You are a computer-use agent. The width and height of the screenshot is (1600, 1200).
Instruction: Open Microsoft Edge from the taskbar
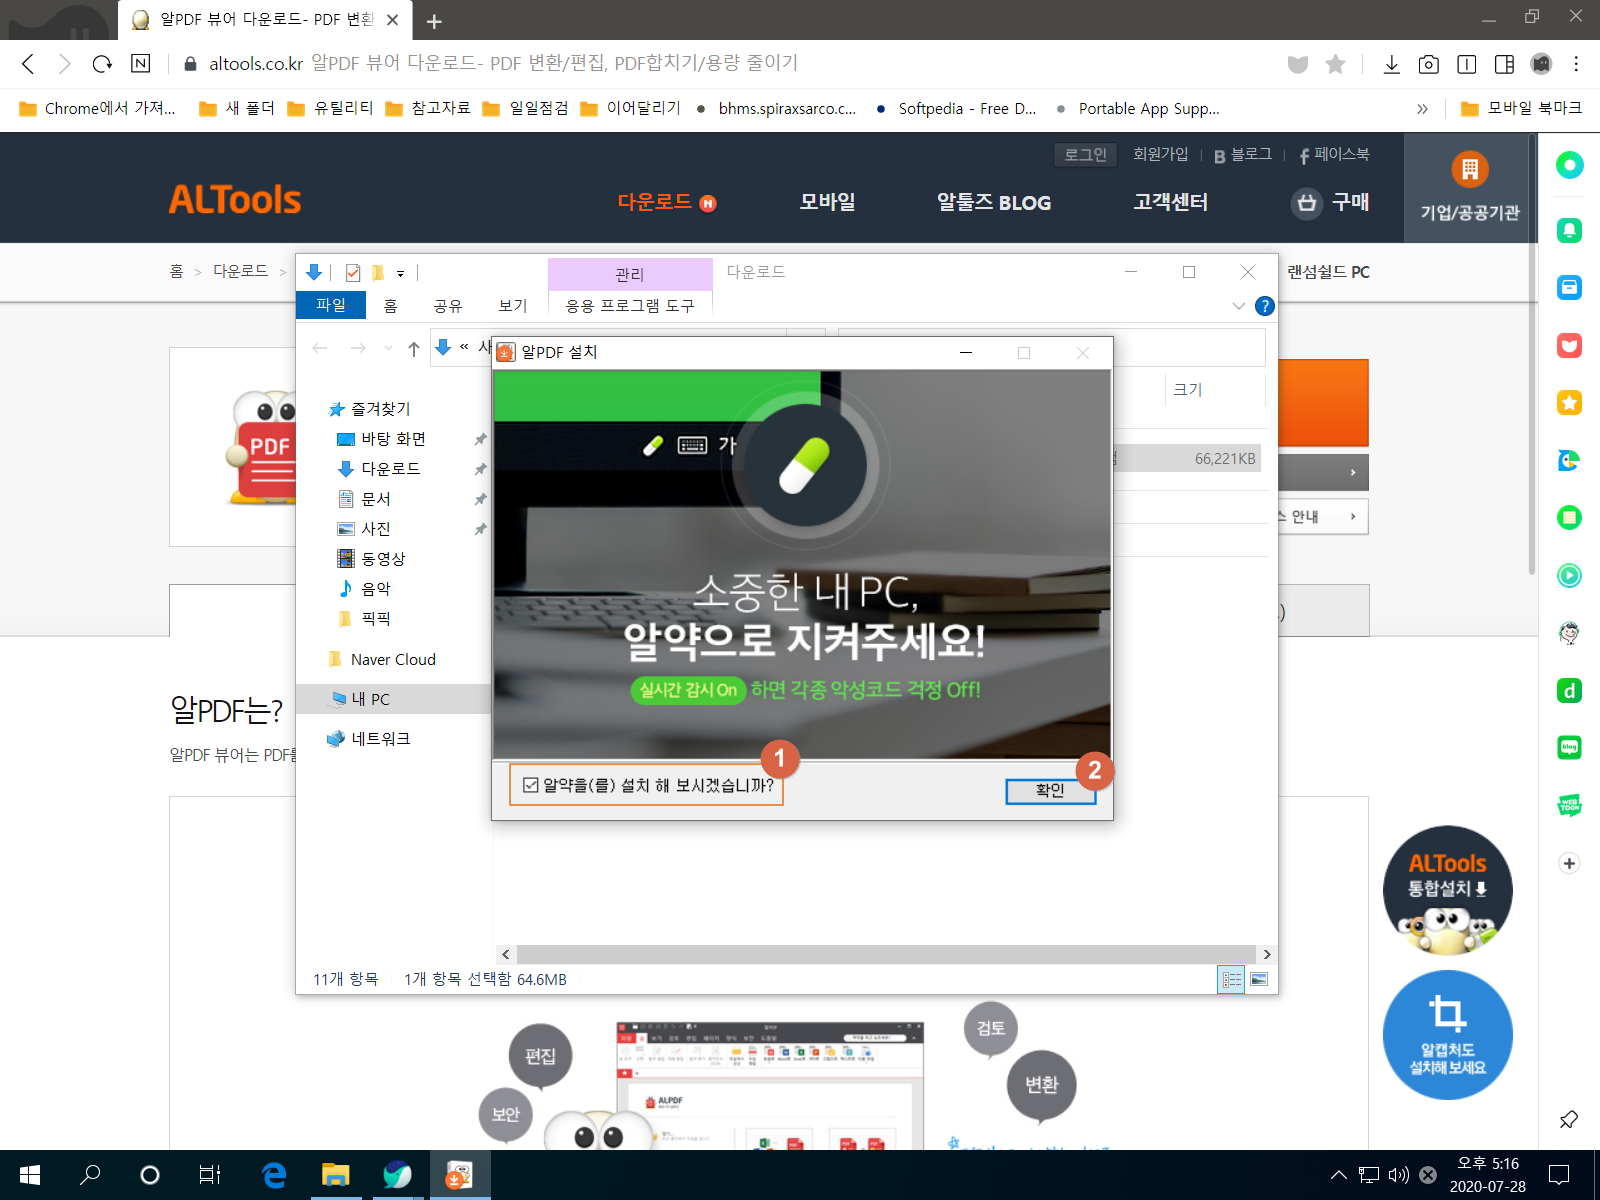click(273, 1175)
